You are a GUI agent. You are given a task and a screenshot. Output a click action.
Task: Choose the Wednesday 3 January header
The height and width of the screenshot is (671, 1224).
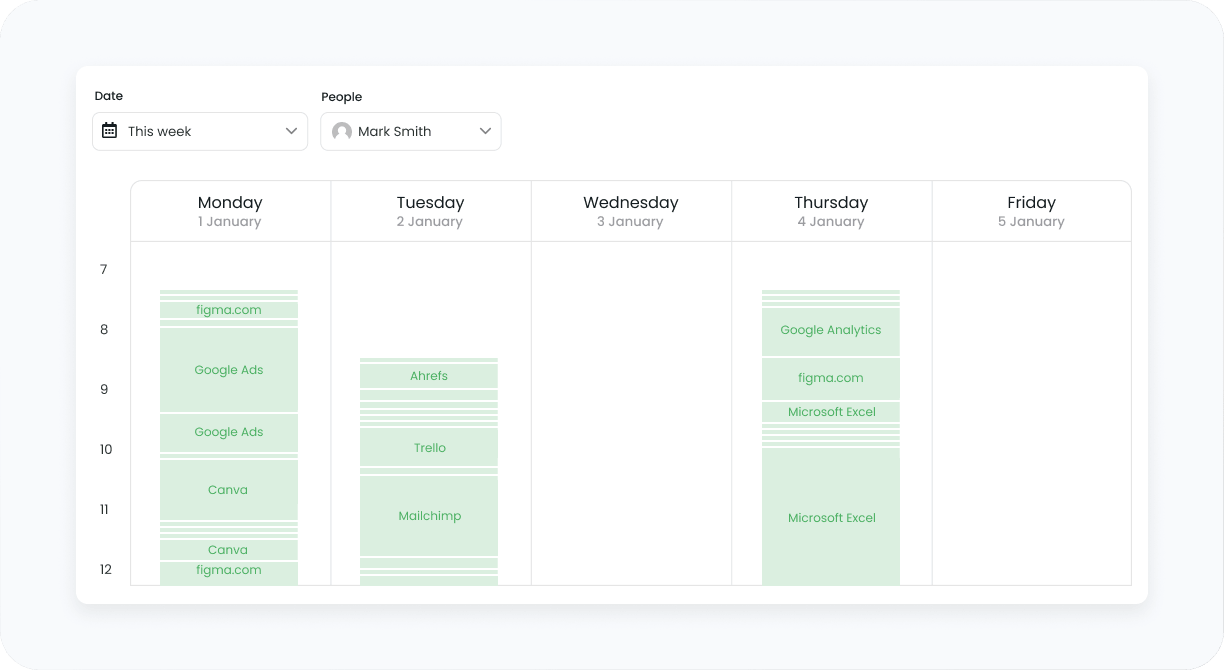(x=631, y=211)
